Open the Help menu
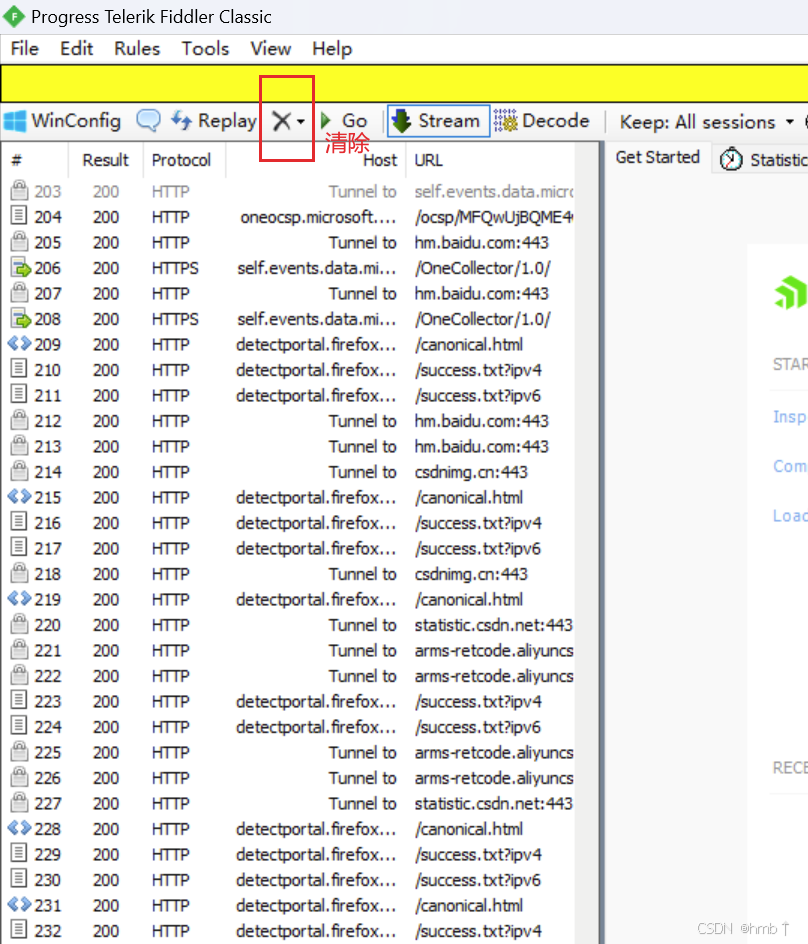 [x=332, y=49]
